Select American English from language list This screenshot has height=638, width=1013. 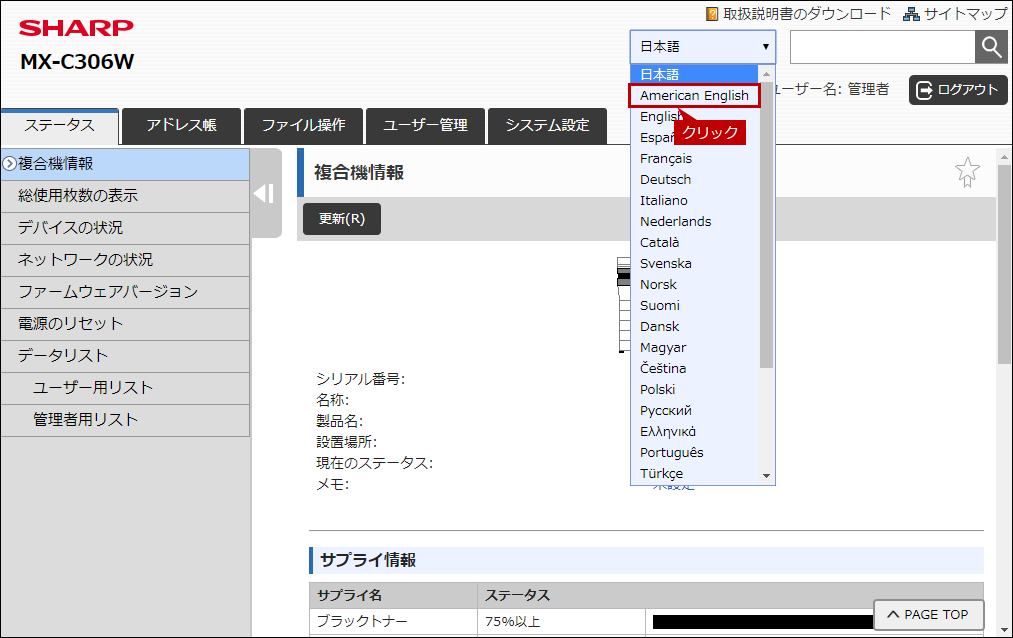point(694,96)
